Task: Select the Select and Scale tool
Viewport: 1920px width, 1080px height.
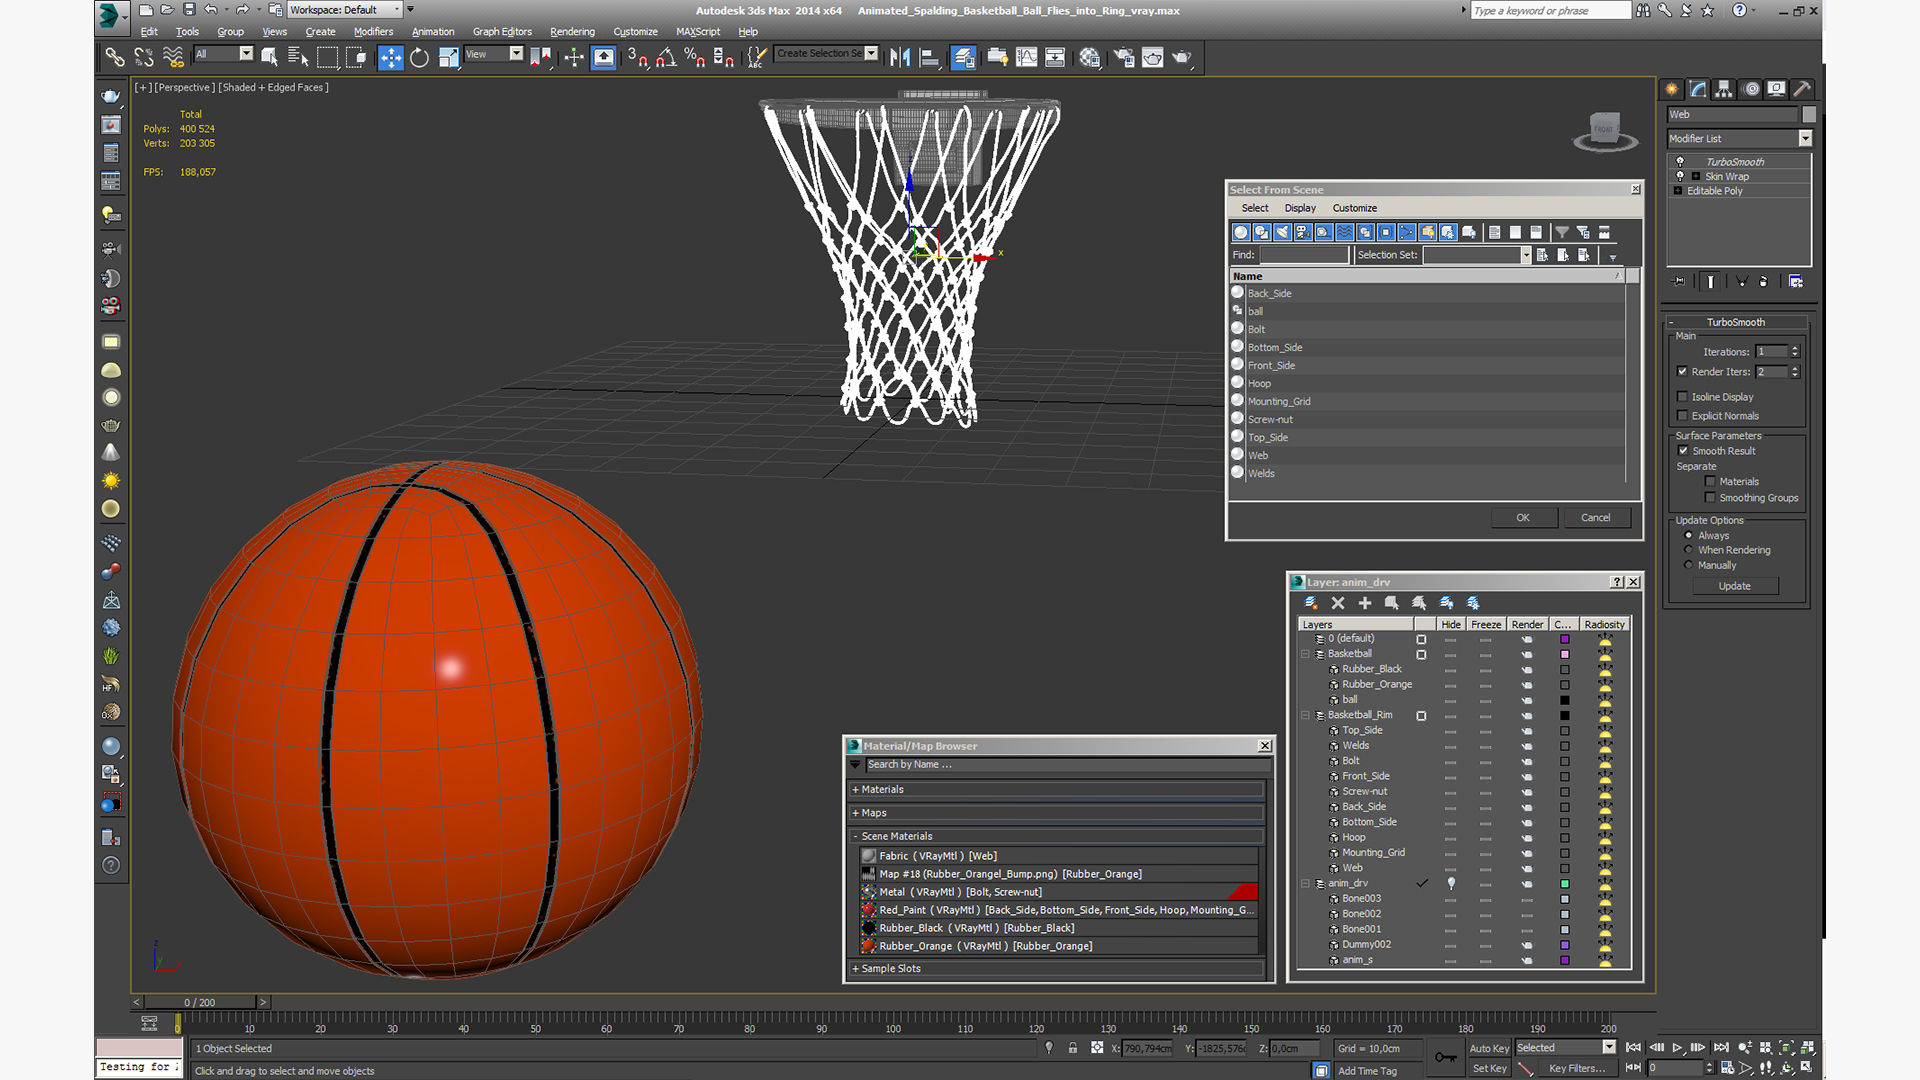Action: (x=448, y=58)
